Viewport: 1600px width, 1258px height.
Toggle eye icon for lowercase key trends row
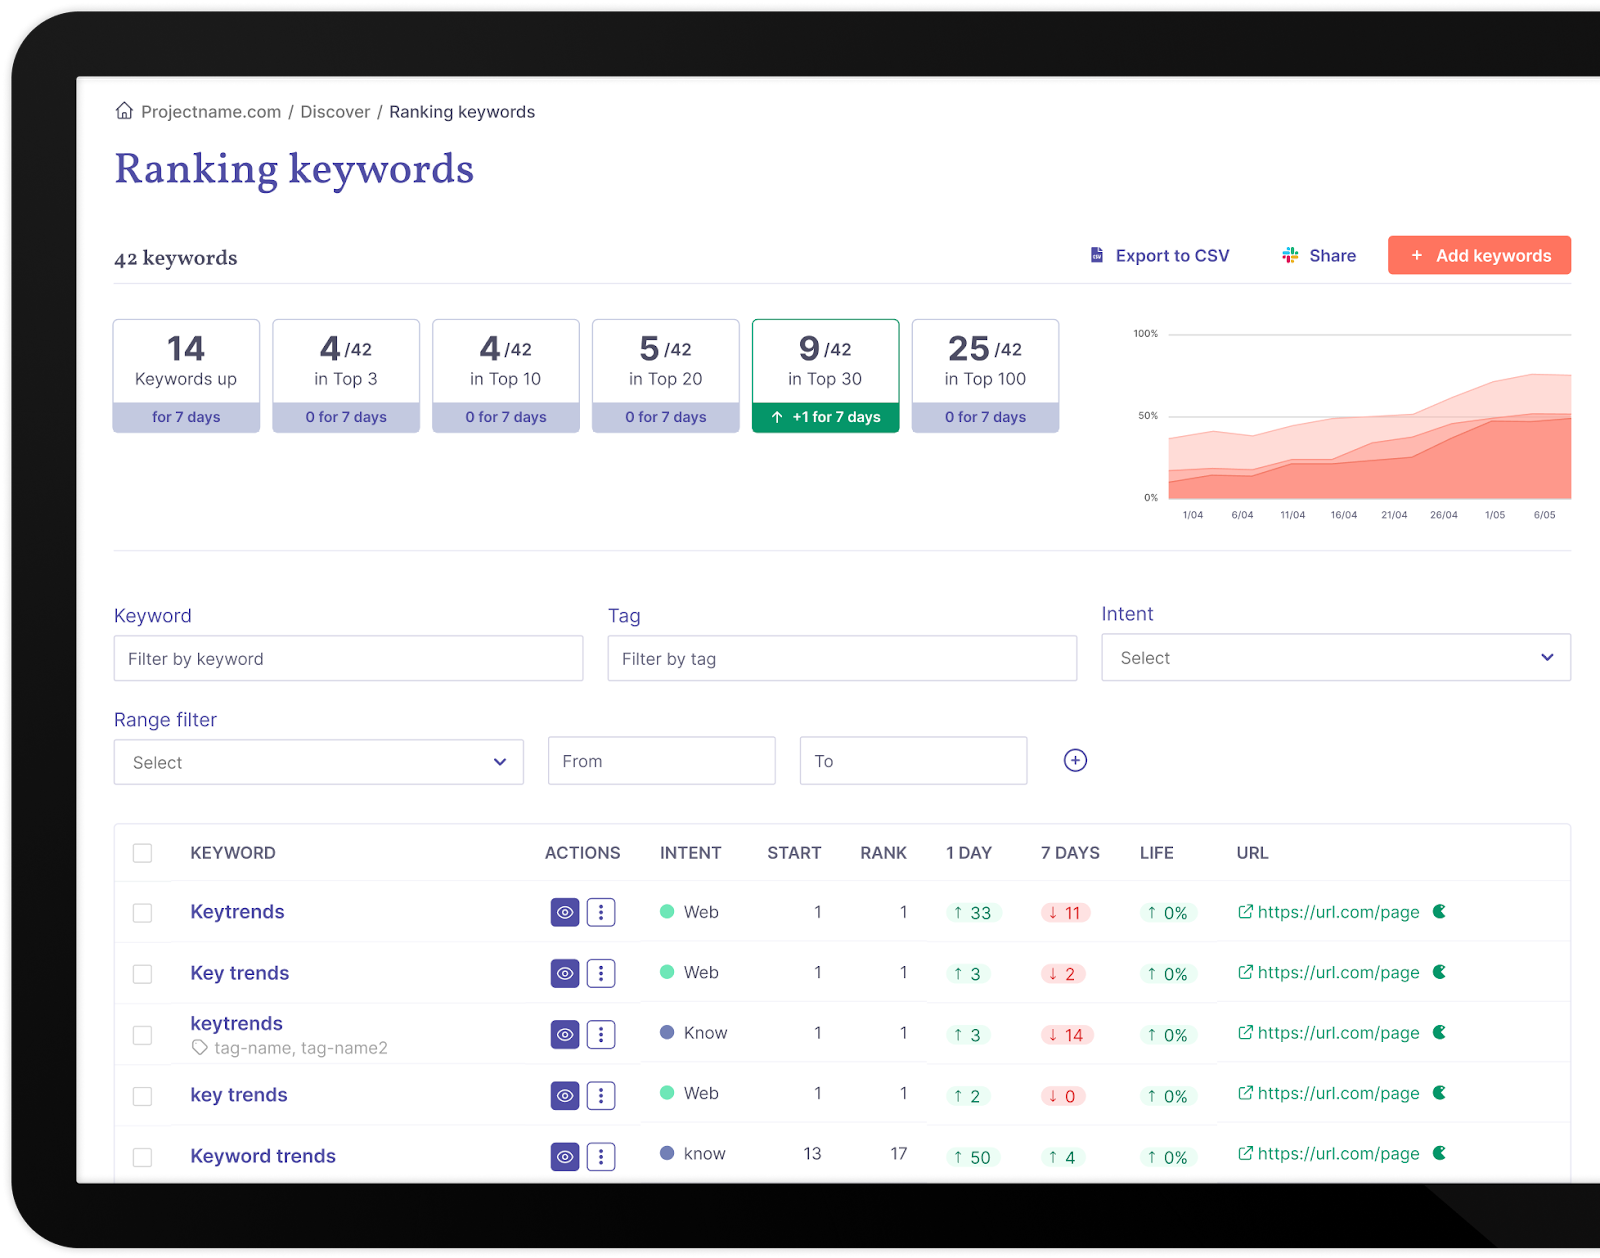565,1095
